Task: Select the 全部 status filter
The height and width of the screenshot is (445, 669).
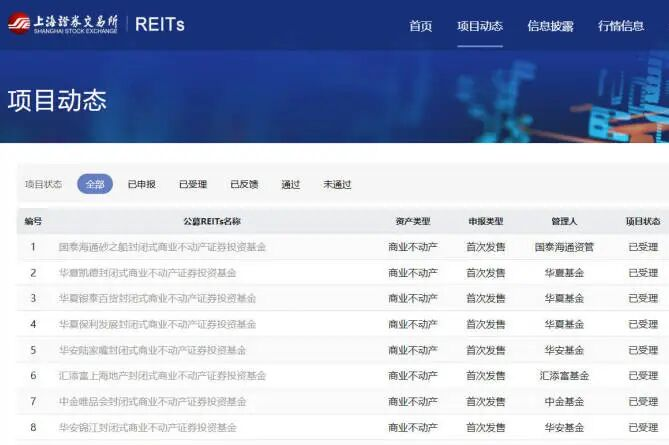Action: tap(95, 184)
